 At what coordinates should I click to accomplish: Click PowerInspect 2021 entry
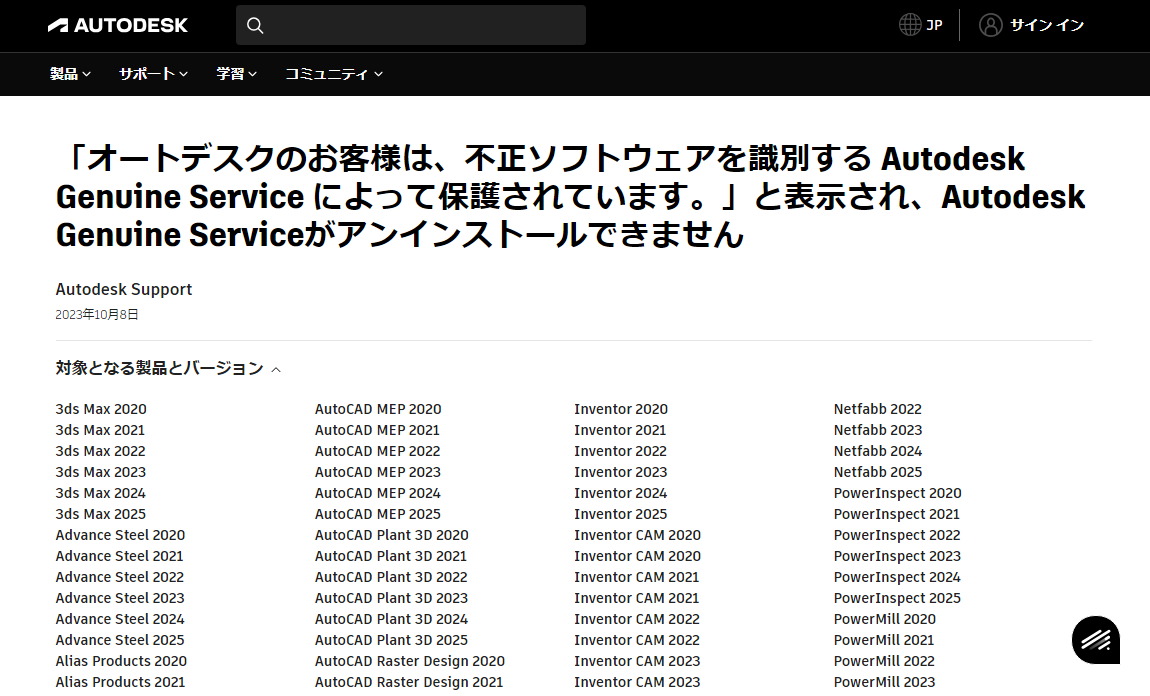click(896, 514)
